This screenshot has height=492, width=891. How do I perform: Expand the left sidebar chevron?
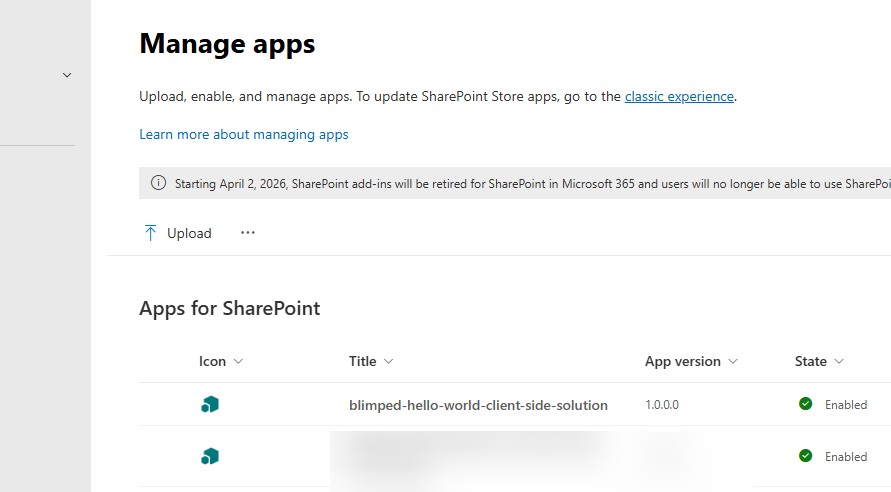(67, 75)
